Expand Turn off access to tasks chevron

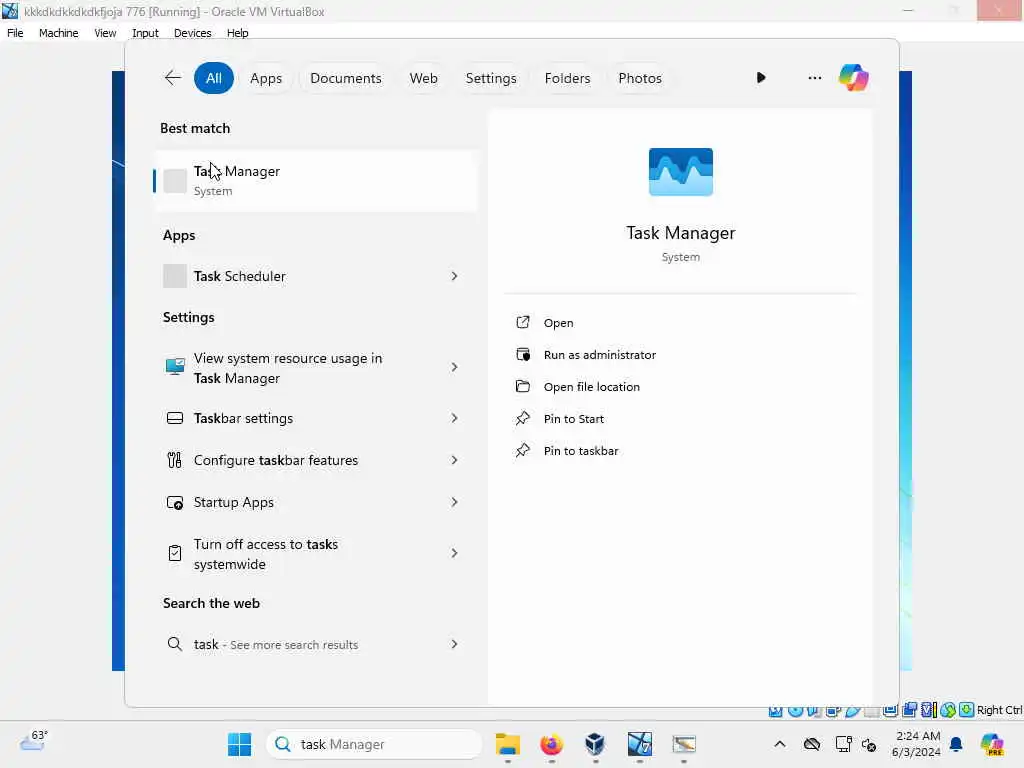coord(455,553)
